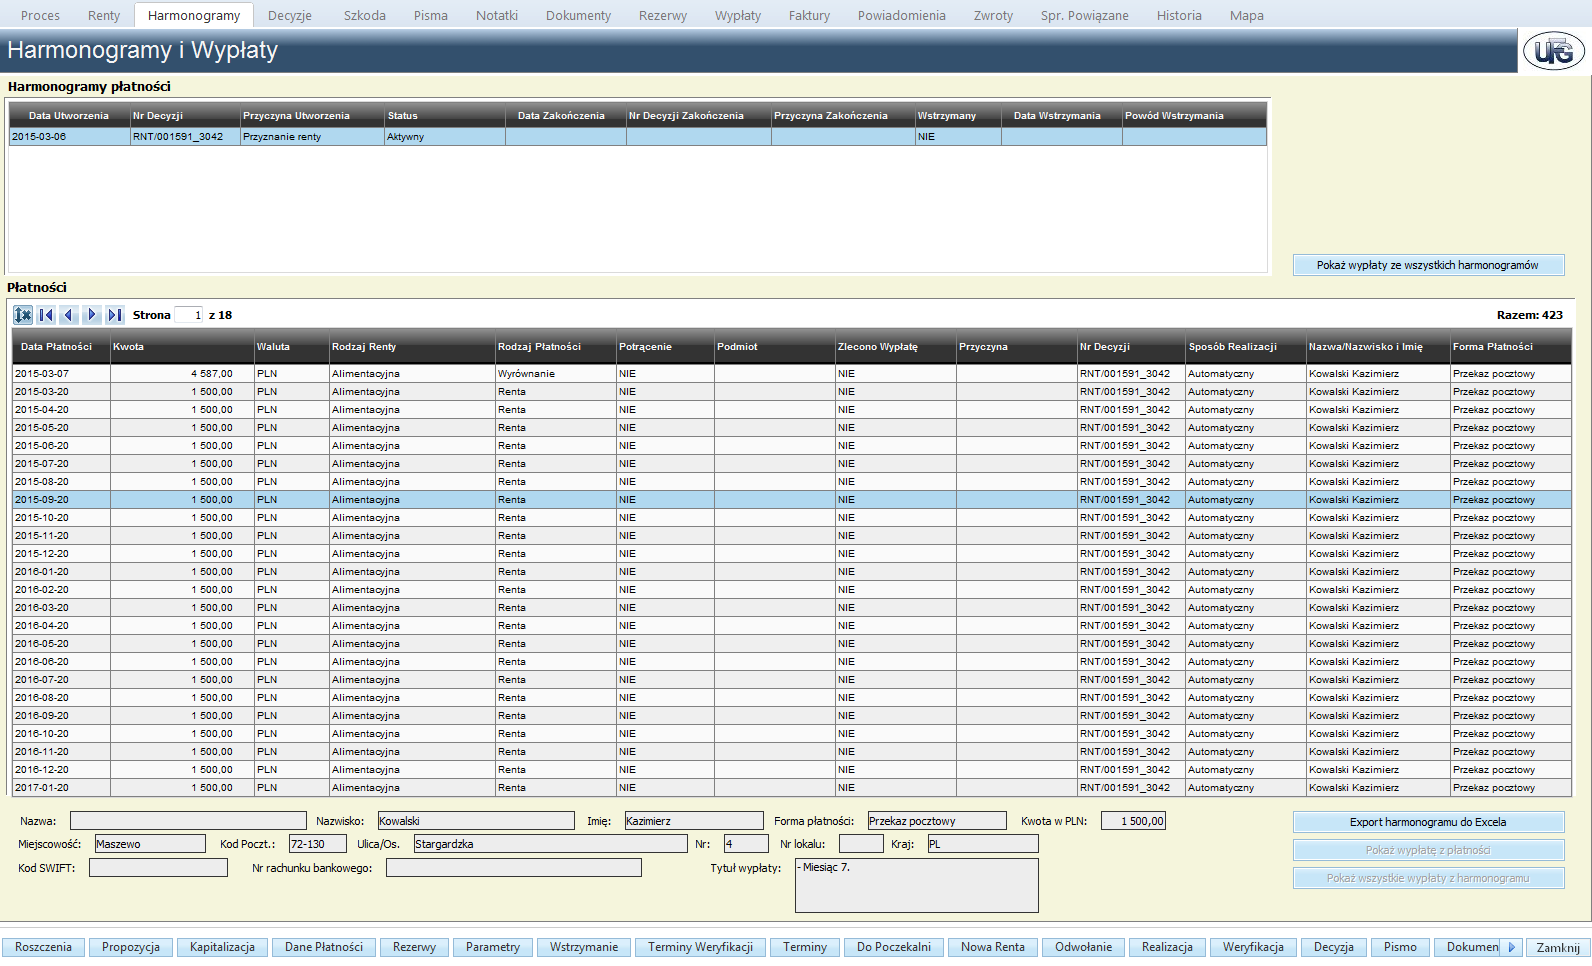Click the Dane Płatności button
Image resolution: width=1592 pixels, height=966 pixels.
click(x=324, y=947)
